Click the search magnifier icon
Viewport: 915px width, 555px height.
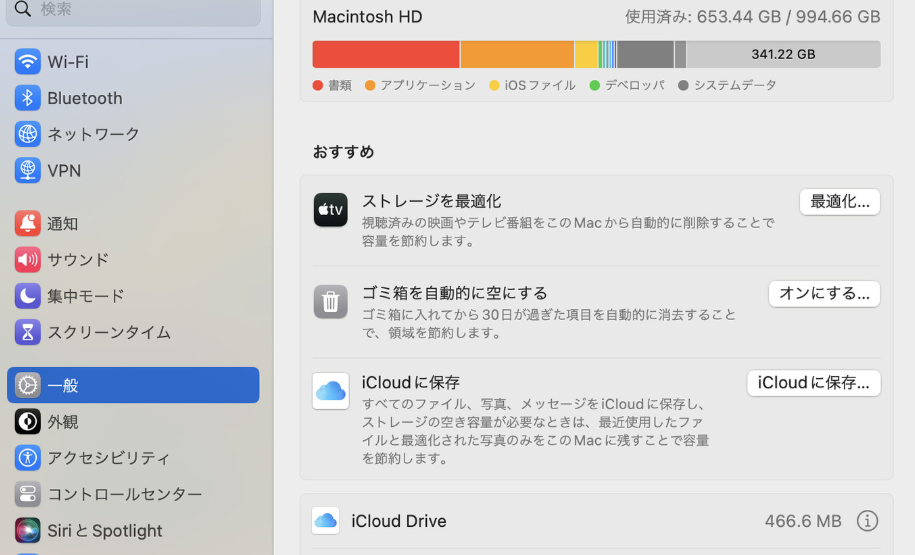click(23, 9)
